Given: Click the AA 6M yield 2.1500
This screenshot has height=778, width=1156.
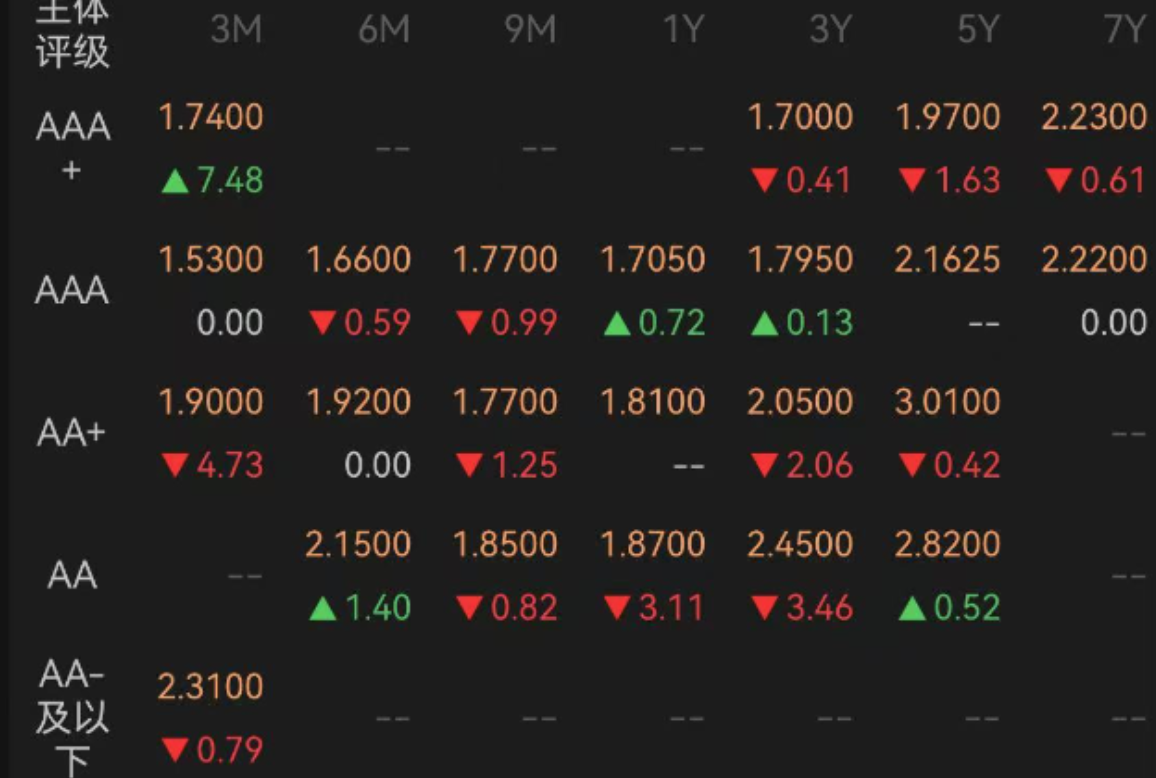Looking at the screenshot, I should pyautogui.click(x=358, y=544).
